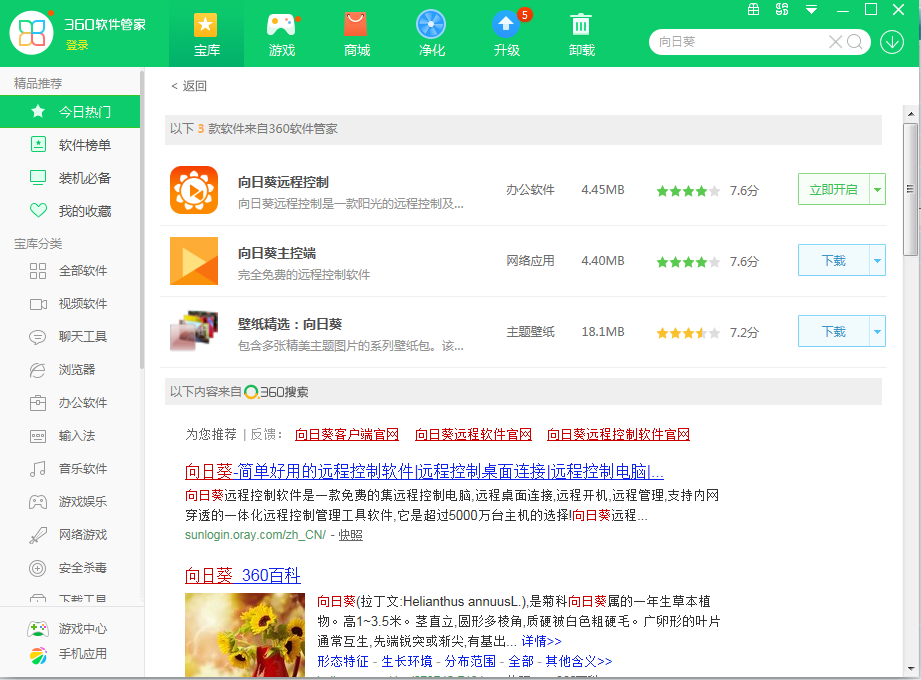Clear search text with X icon
This screenshot has height=680, width=921.
click(835, 42)
